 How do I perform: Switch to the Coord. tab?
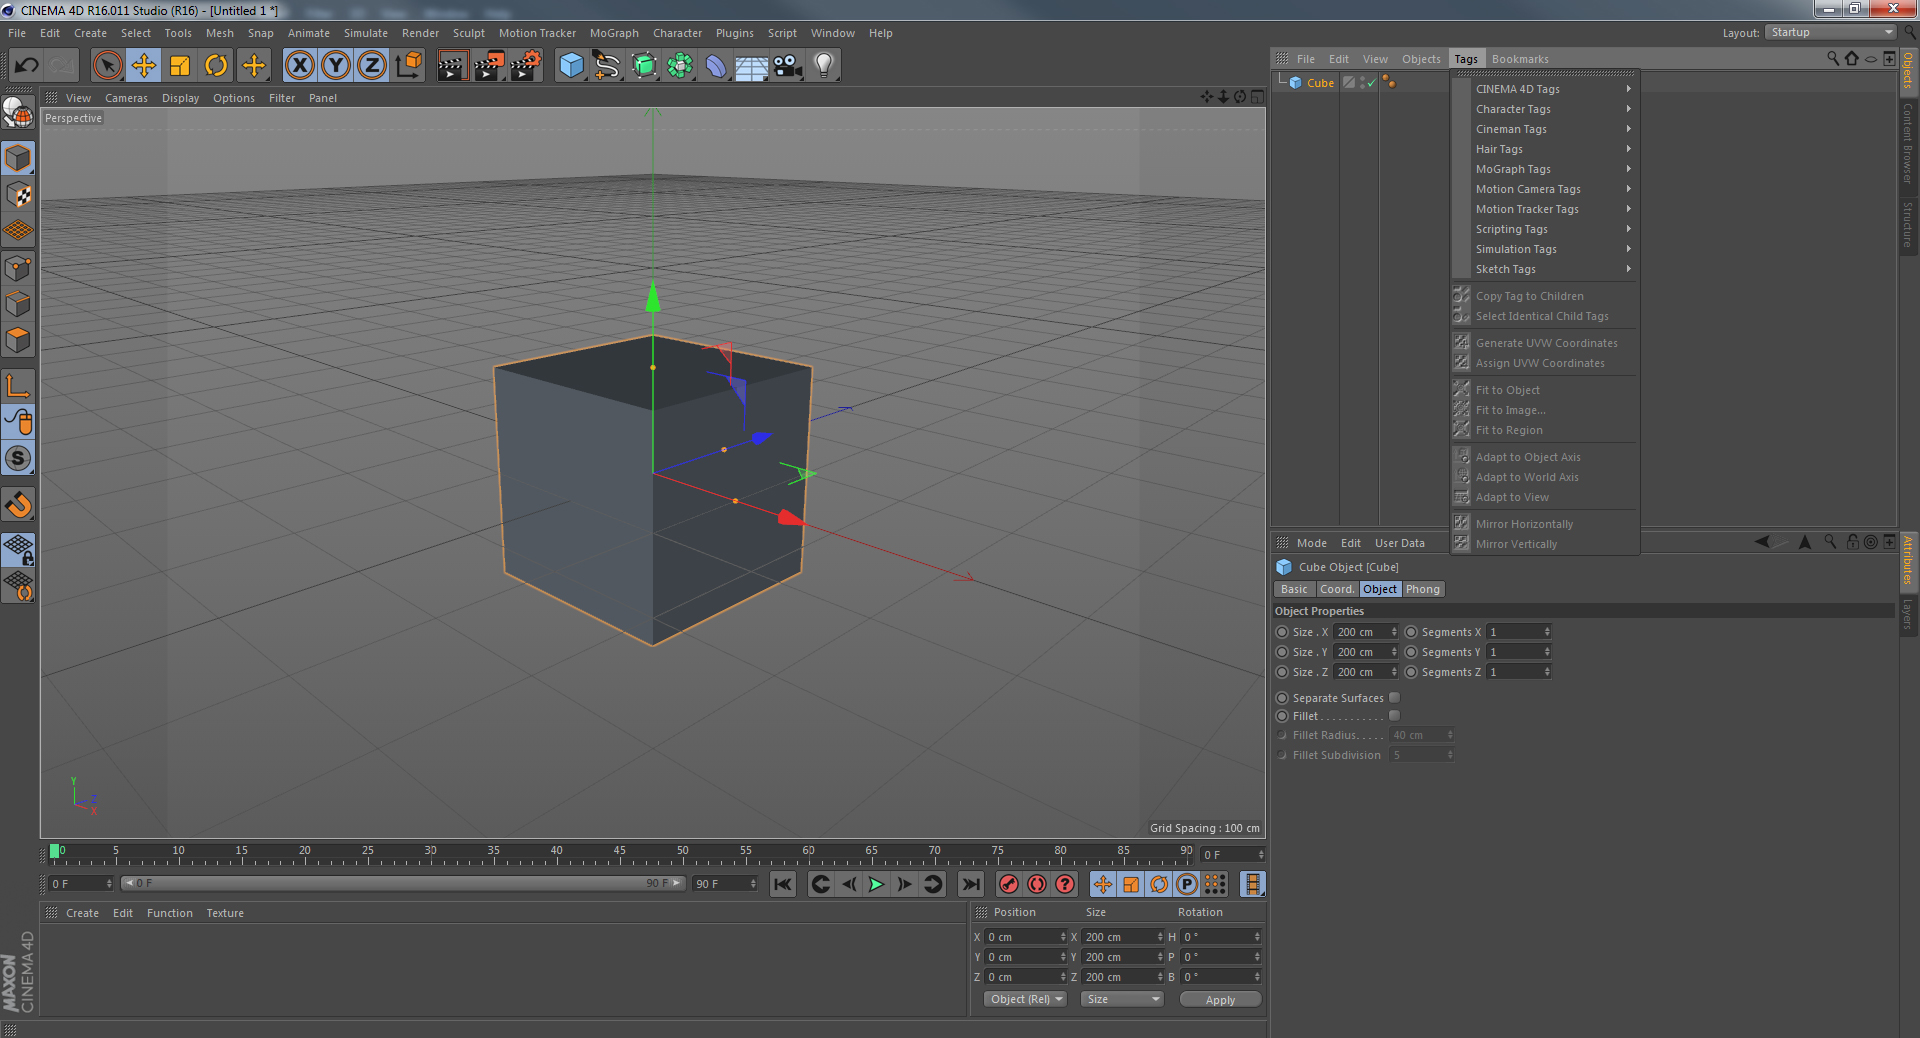pos(1336,589)
